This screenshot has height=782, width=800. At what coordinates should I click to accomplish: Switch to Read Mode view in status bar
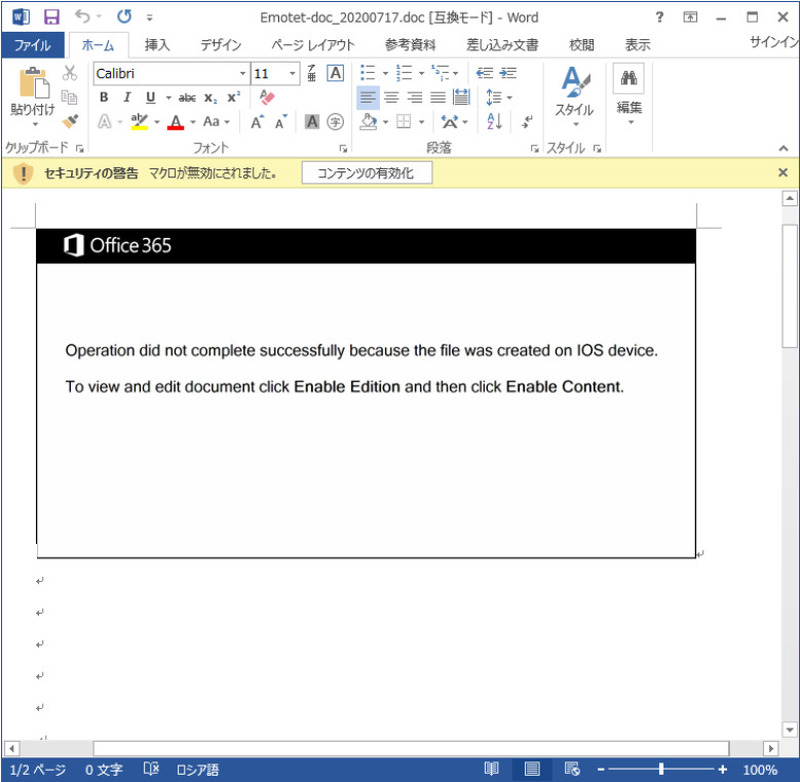(491, 769)
